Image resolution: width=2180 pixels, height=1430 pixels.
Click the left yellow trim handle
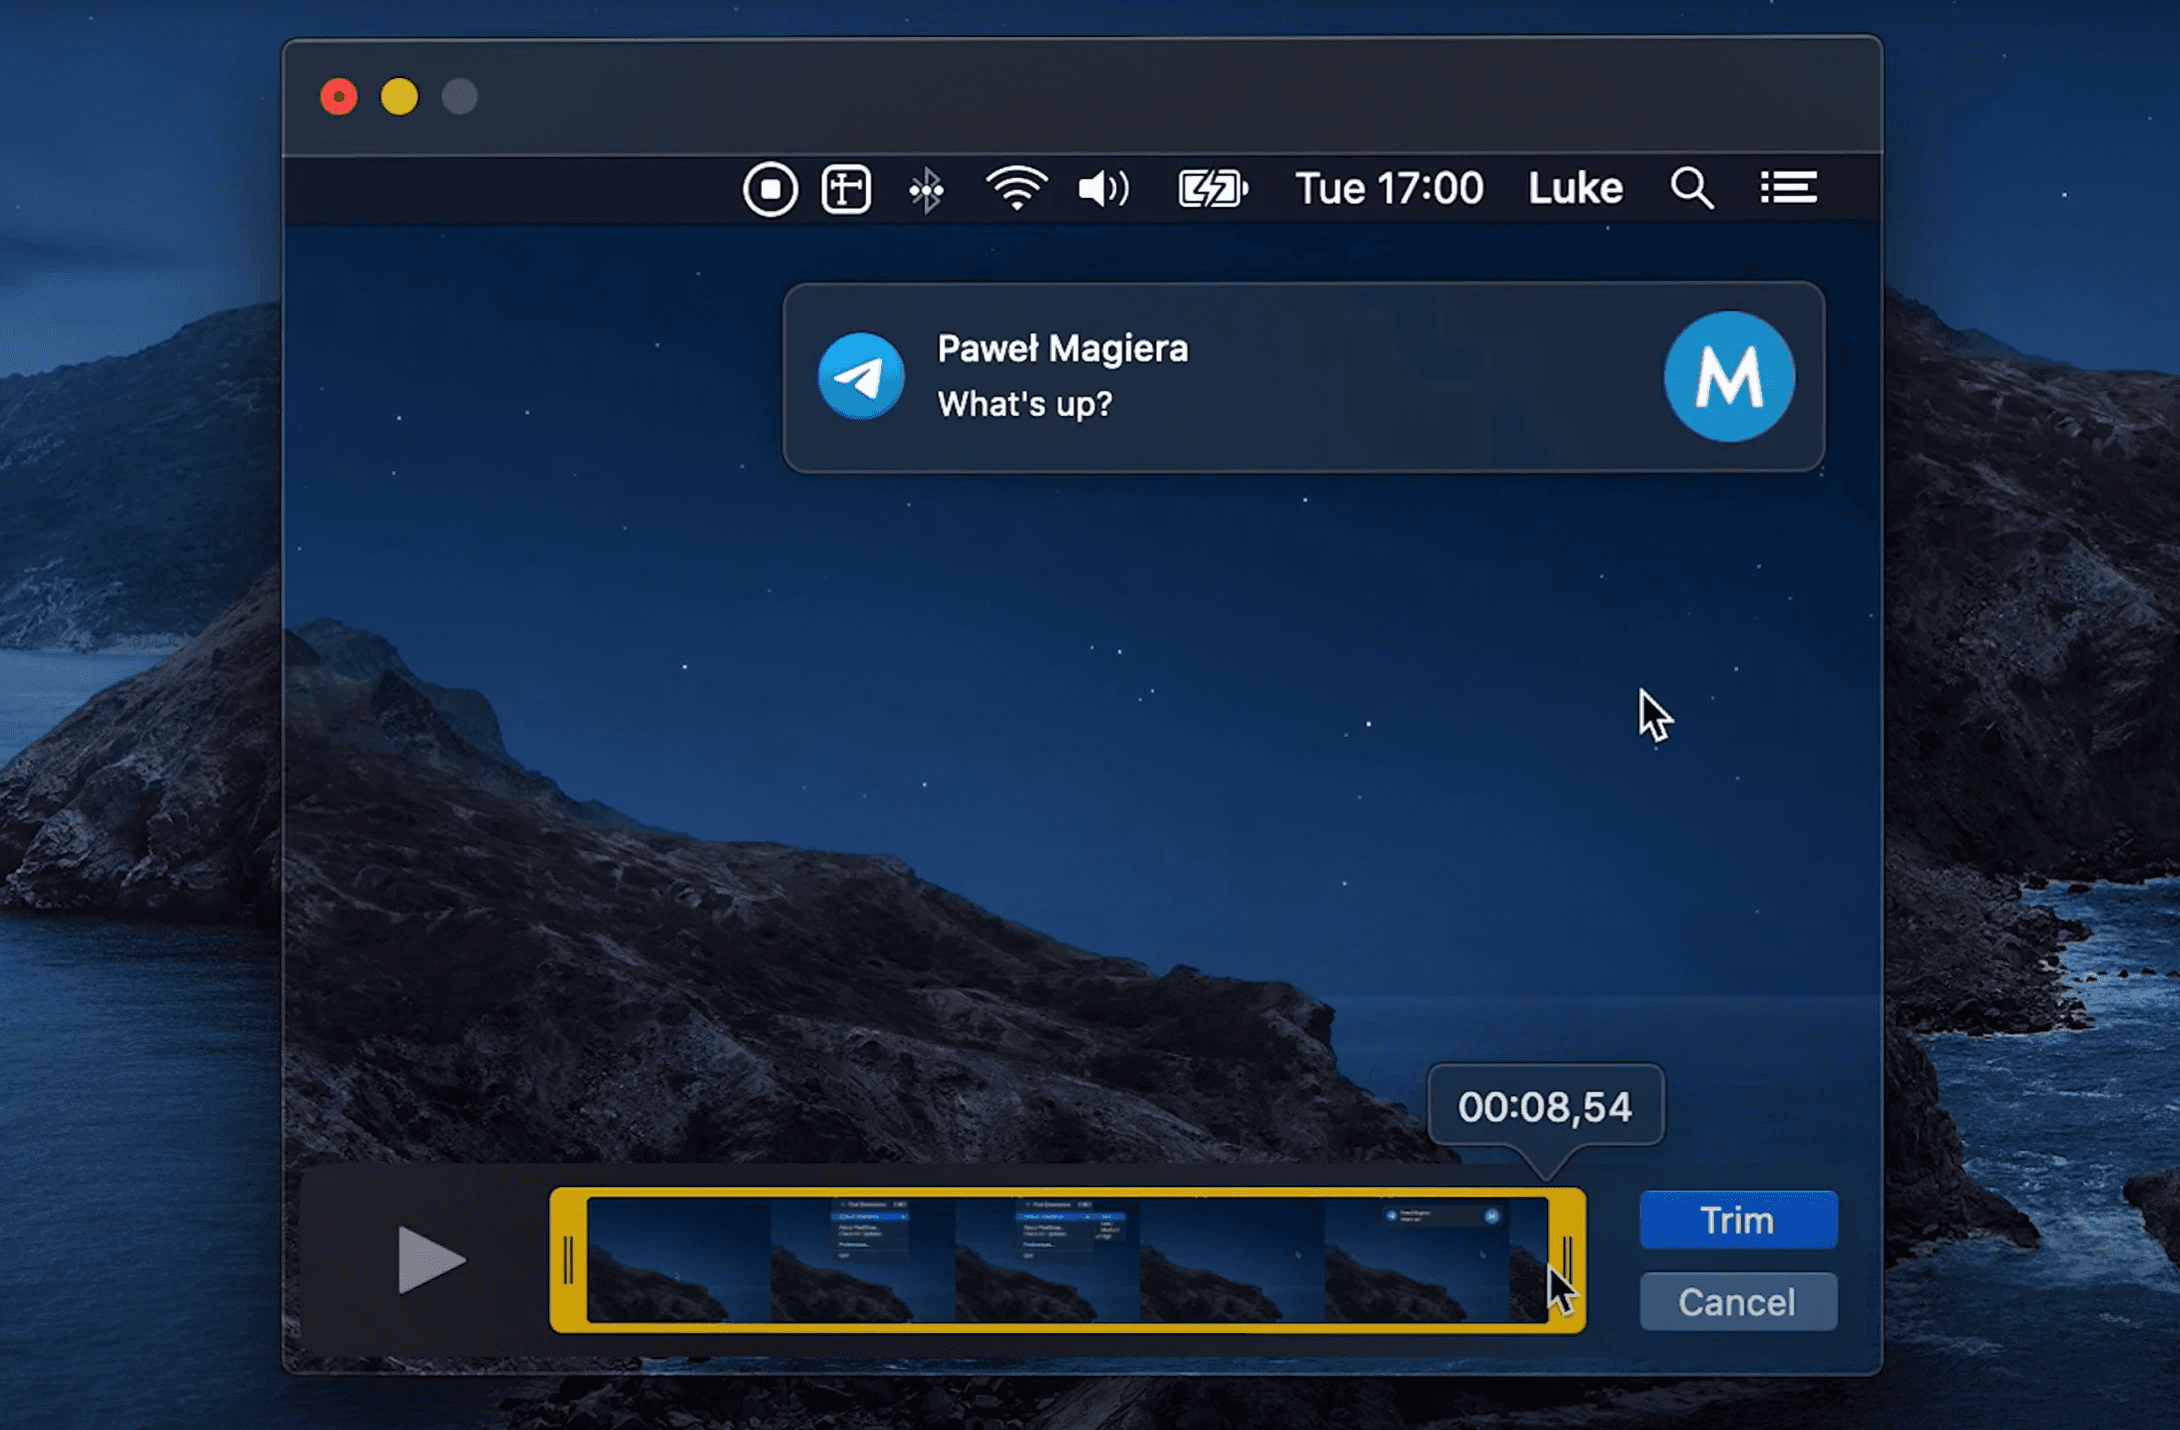click(568, 1260)
